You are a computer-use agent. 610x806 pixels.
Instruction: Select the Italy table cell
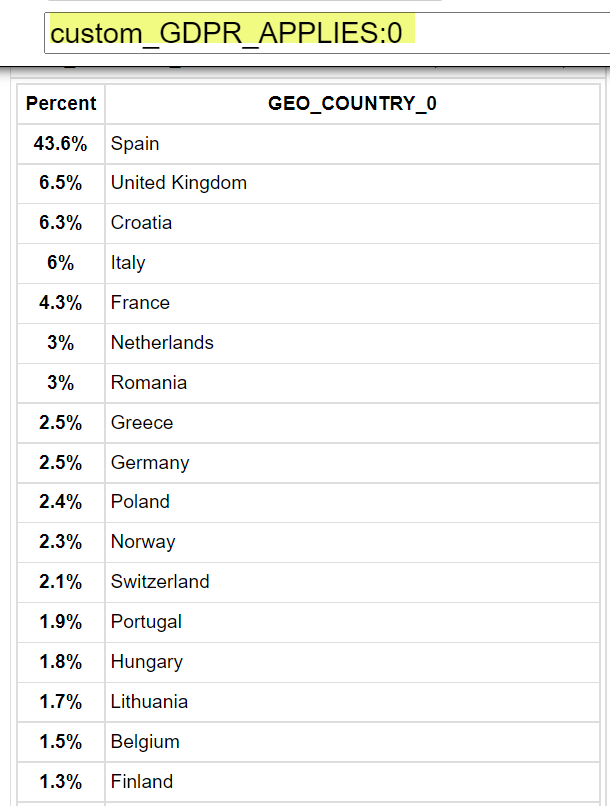coord(352,263)
